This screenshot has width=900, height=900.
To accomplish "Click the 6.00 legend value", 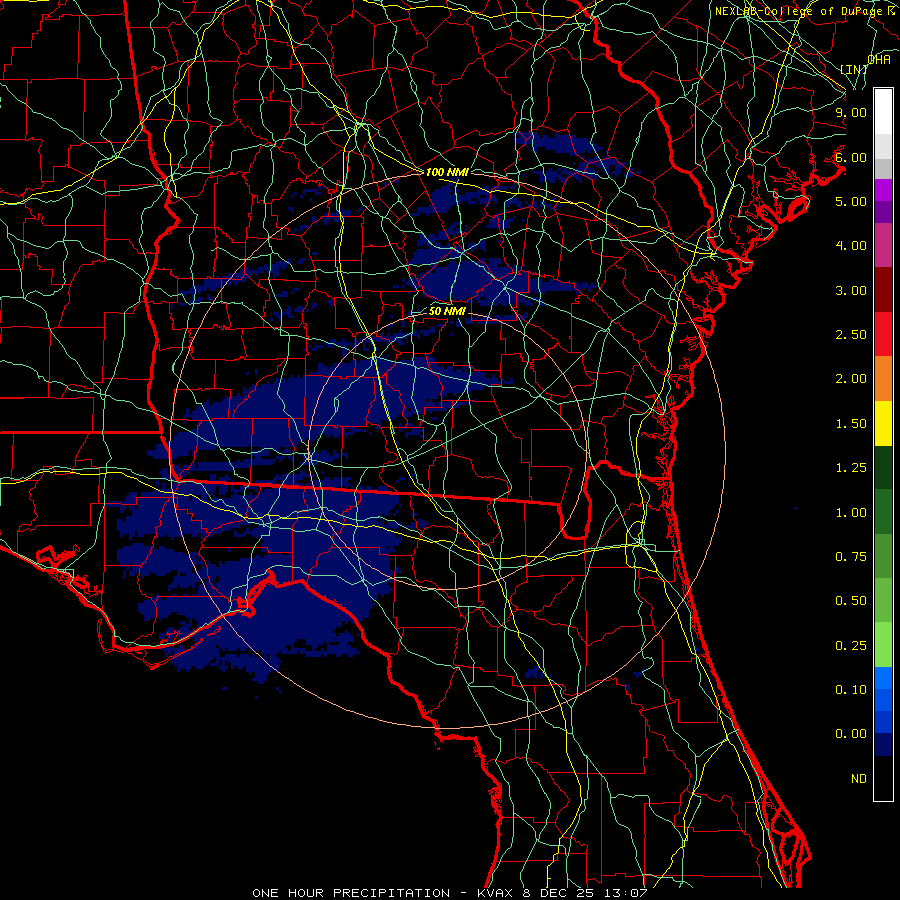I will [x=851, y=157].
